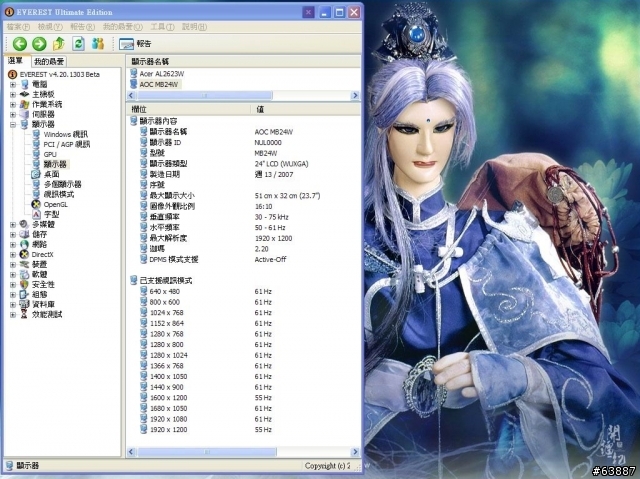640x479 pixels.
Task: Click the 安全性 shield icon in tree
Action: click(24, 284)
